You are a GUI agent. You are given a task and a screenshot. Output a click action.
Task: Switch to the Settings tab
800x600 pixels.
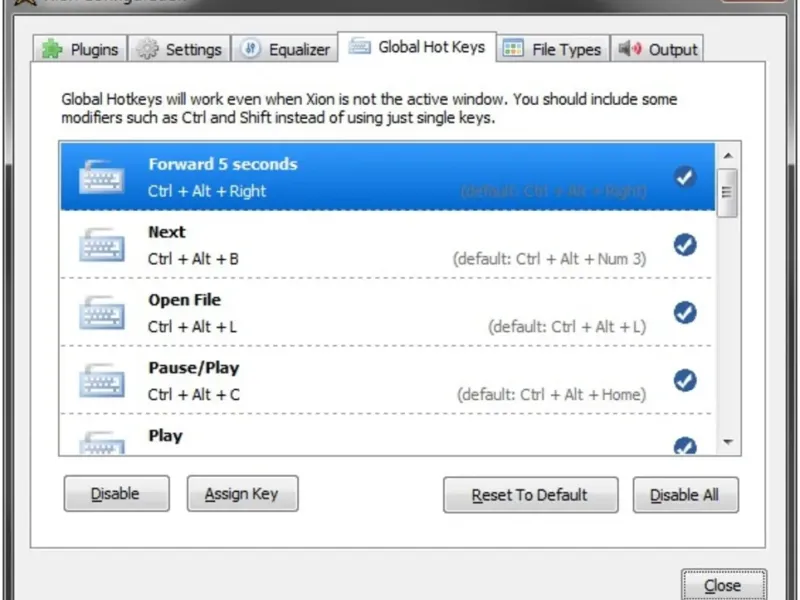point(179,49)
